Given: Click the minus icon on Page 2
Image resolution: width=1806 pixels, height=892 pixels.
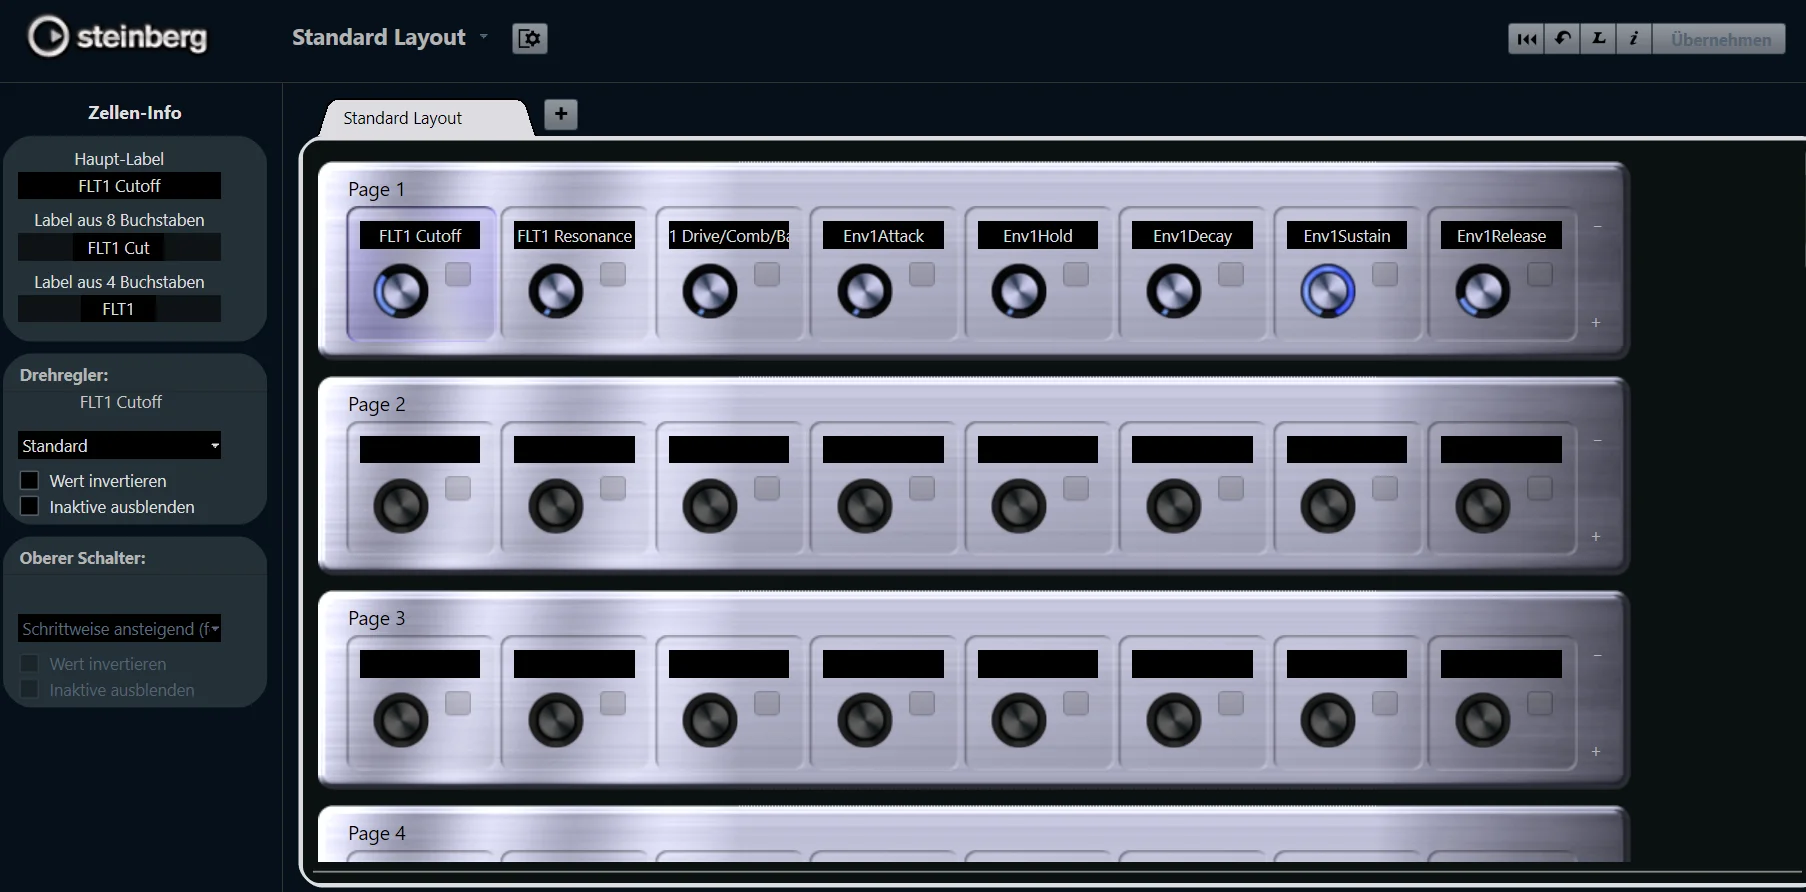Looking at the screenshot, I should coord(1597,441).
